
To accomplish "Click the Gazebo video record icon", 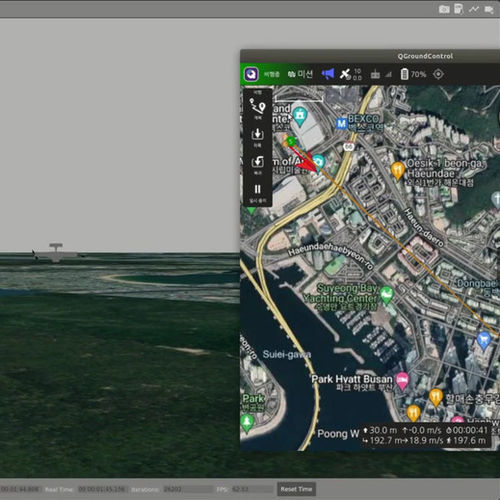I will (489, 10).
